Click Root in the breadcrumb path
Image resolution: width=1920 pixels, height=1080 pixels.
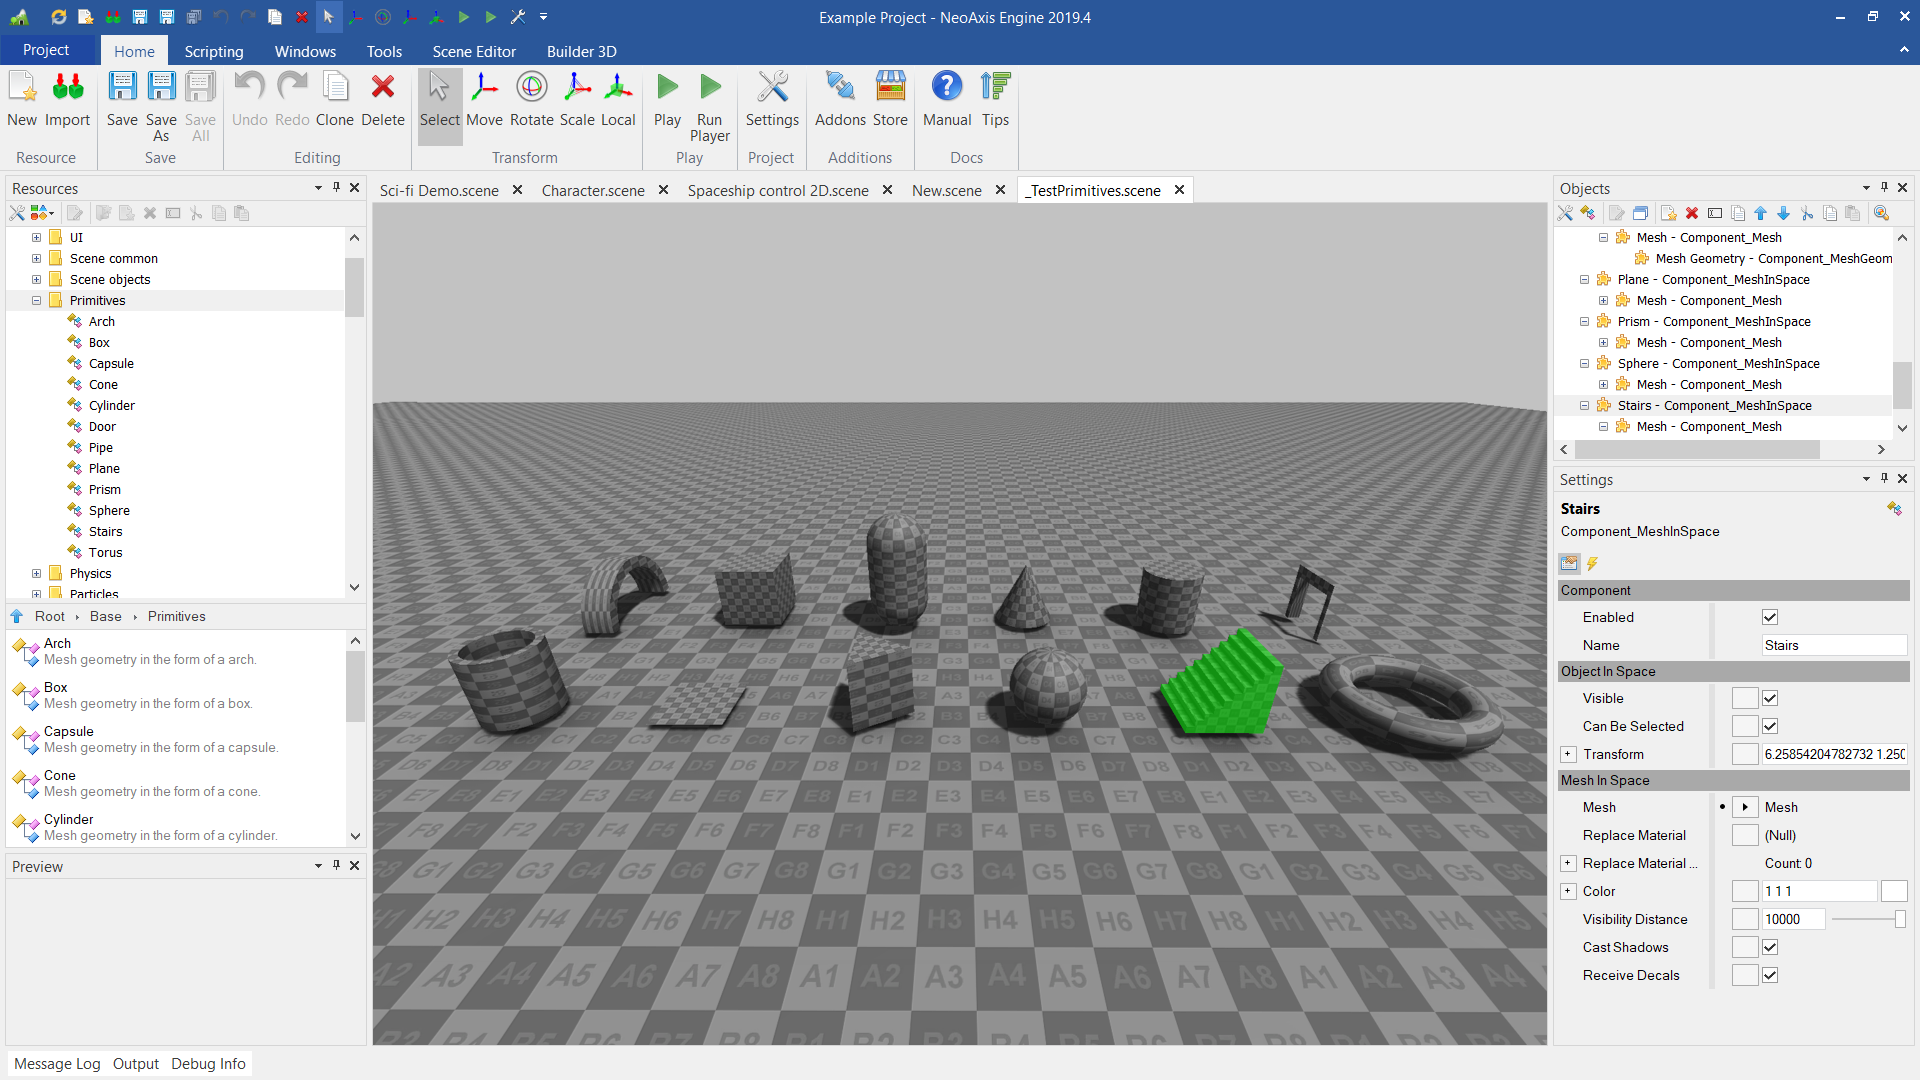click(49, 616)
